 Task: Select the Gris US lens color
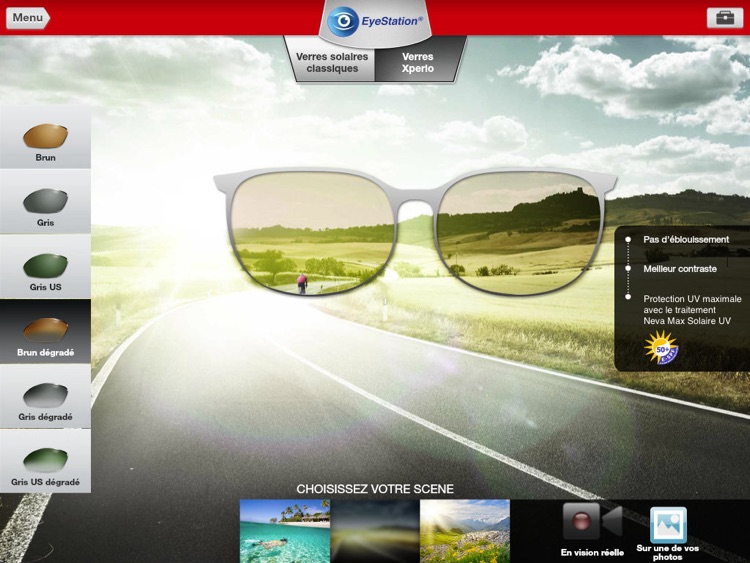click(45, 266)
